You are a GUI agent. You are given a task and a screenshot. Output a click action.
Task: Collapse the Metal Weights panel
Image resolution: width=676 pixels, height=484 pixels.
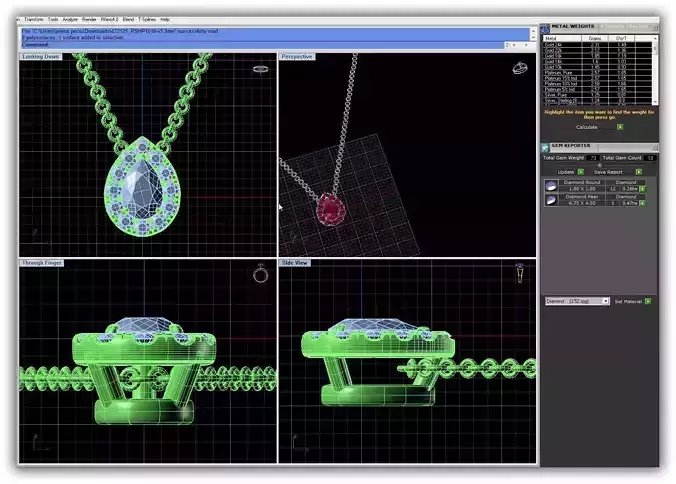655,28
